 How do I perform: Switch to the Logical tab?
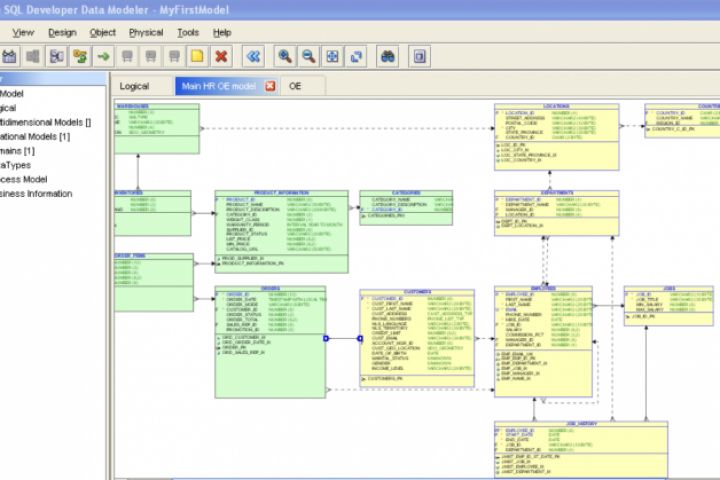[x=134, y=86]
